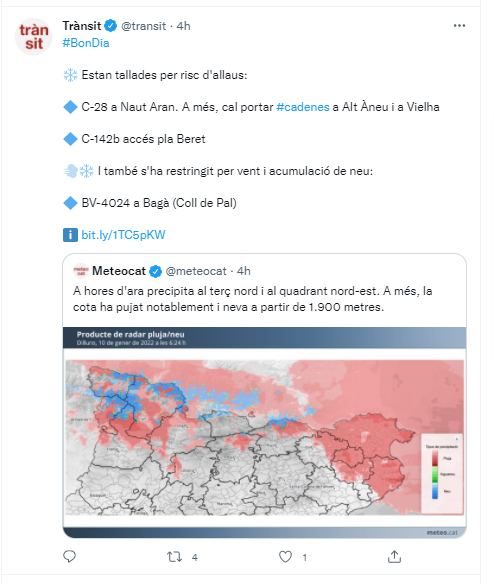The image size is (494, 584).
Task: Open the bit.ly/1TC5pKW link
Action: coord(123,235)
